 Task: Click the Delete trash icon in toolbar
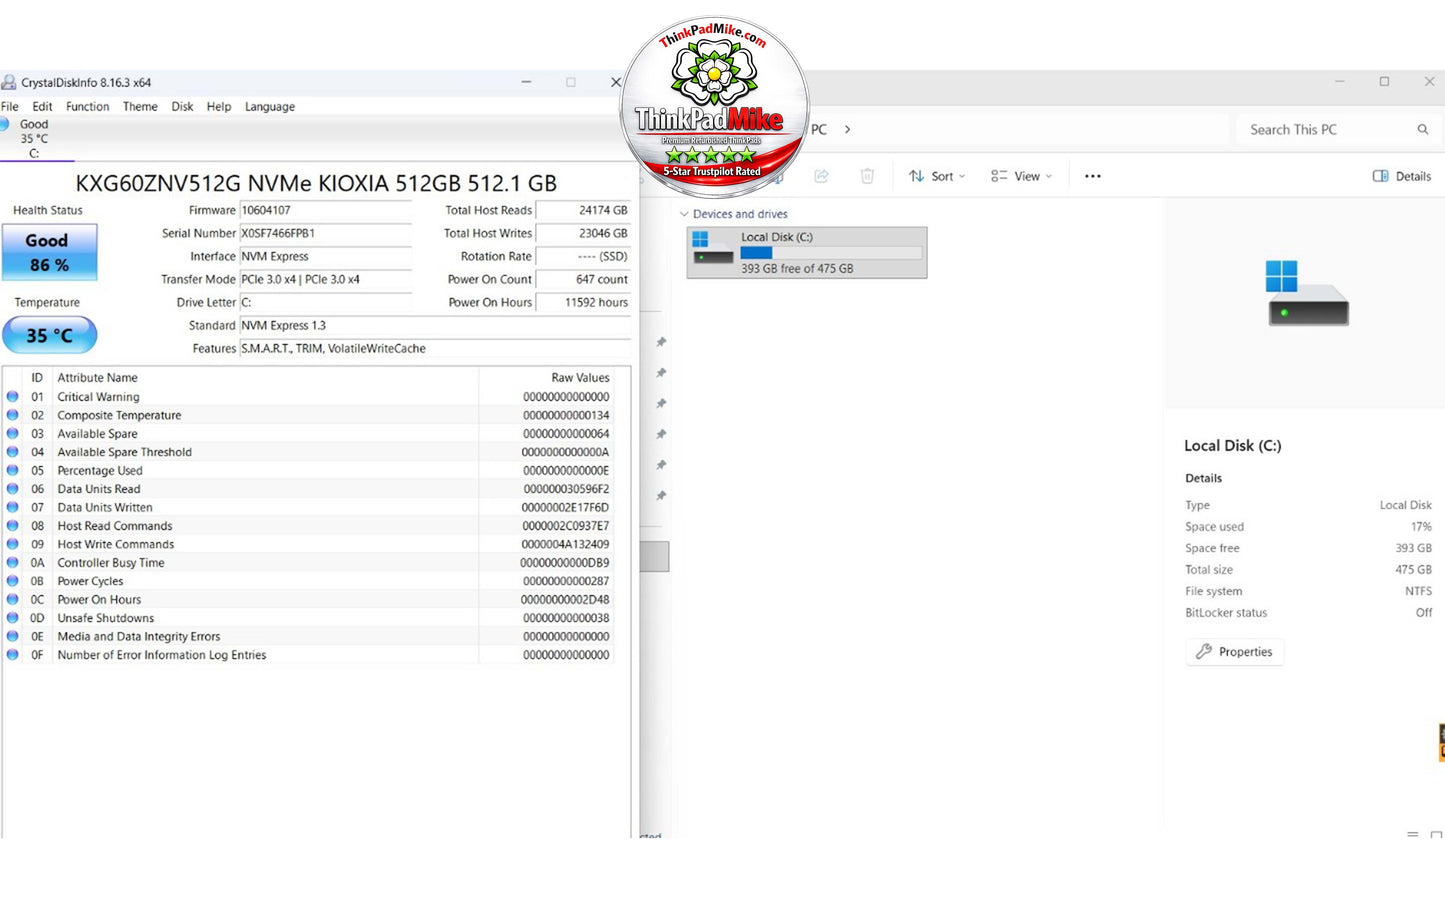point(867,176)
